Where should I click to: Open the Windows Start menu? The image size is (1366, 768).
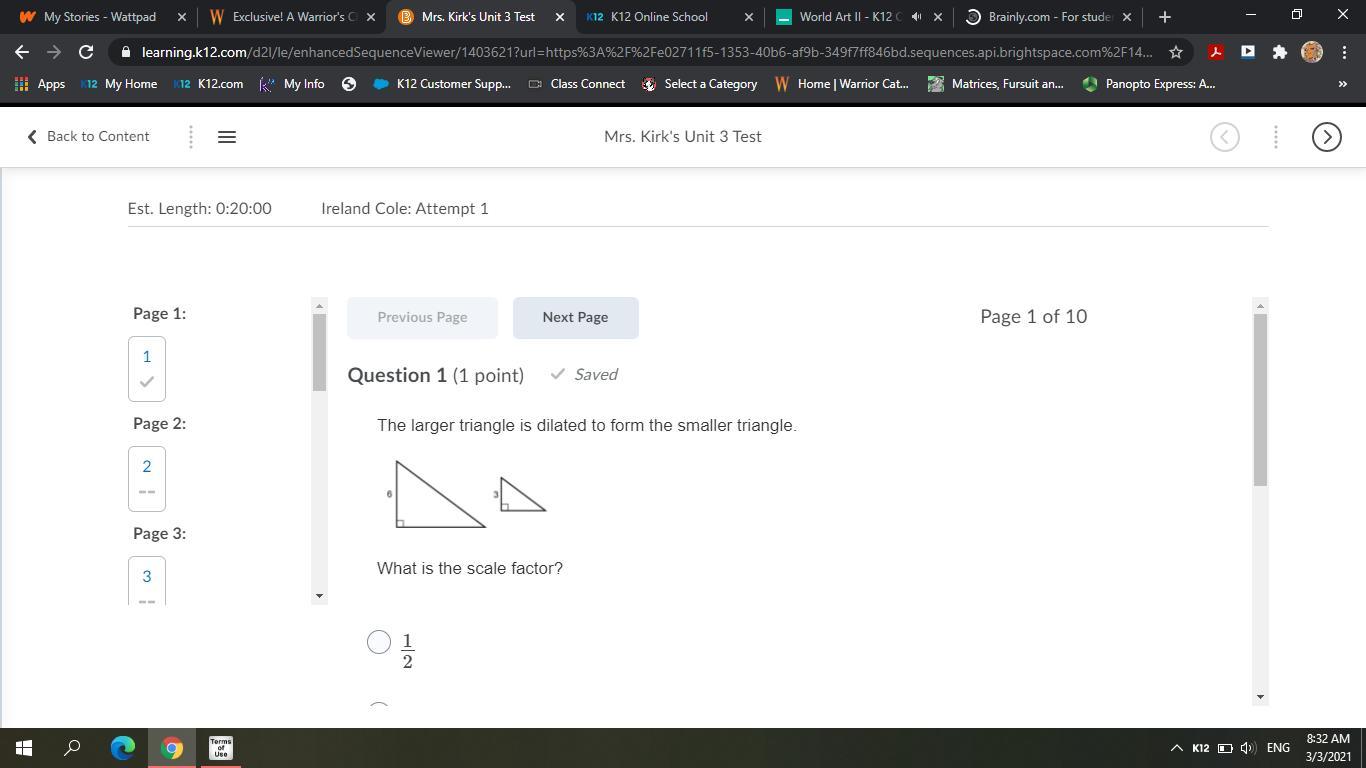tap(24, 748)
